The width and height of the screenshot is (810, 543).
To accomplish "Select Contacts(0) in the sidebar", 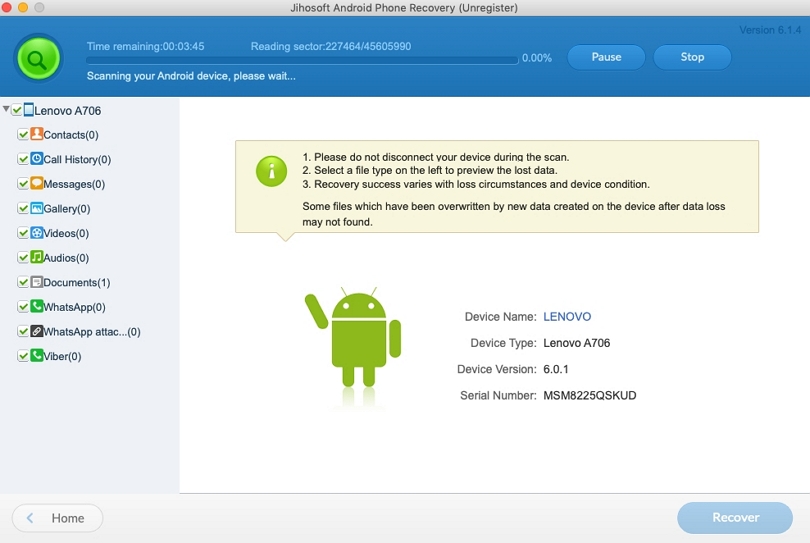I will click(71, 135).
